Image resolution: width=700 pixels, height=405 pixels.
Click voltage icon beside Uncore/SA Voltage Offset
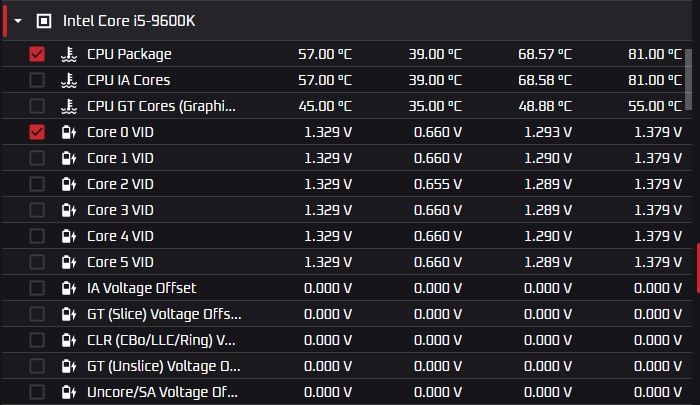68,392
